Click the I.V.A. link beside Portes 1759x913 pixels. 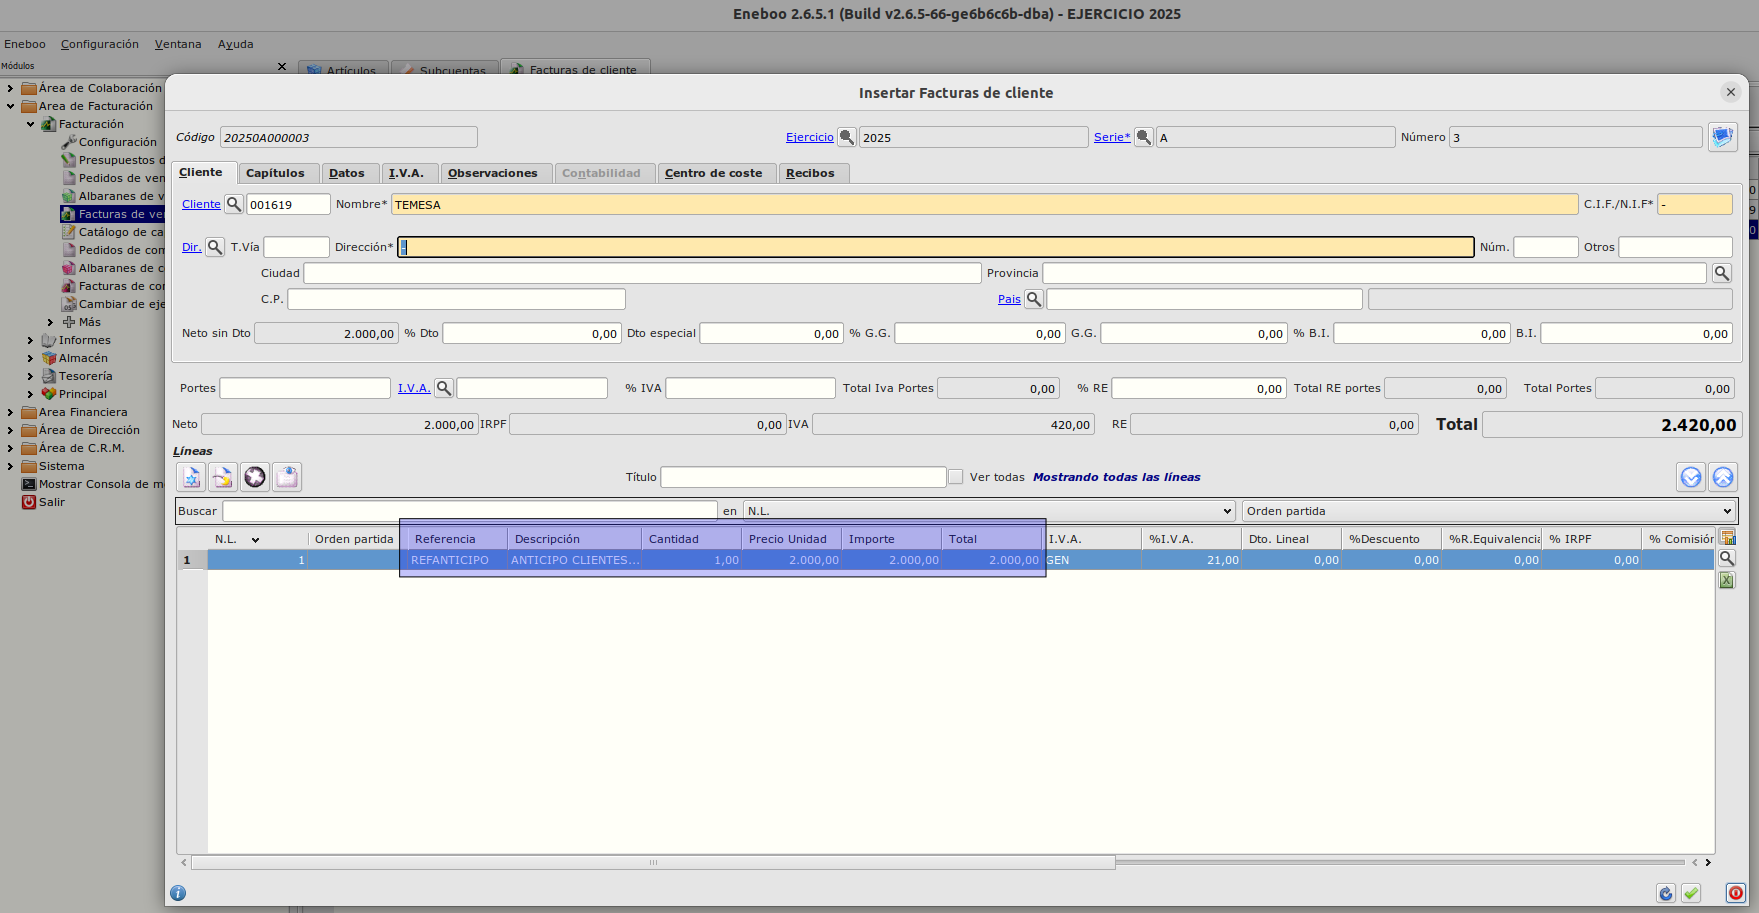(x=414, y=388)
